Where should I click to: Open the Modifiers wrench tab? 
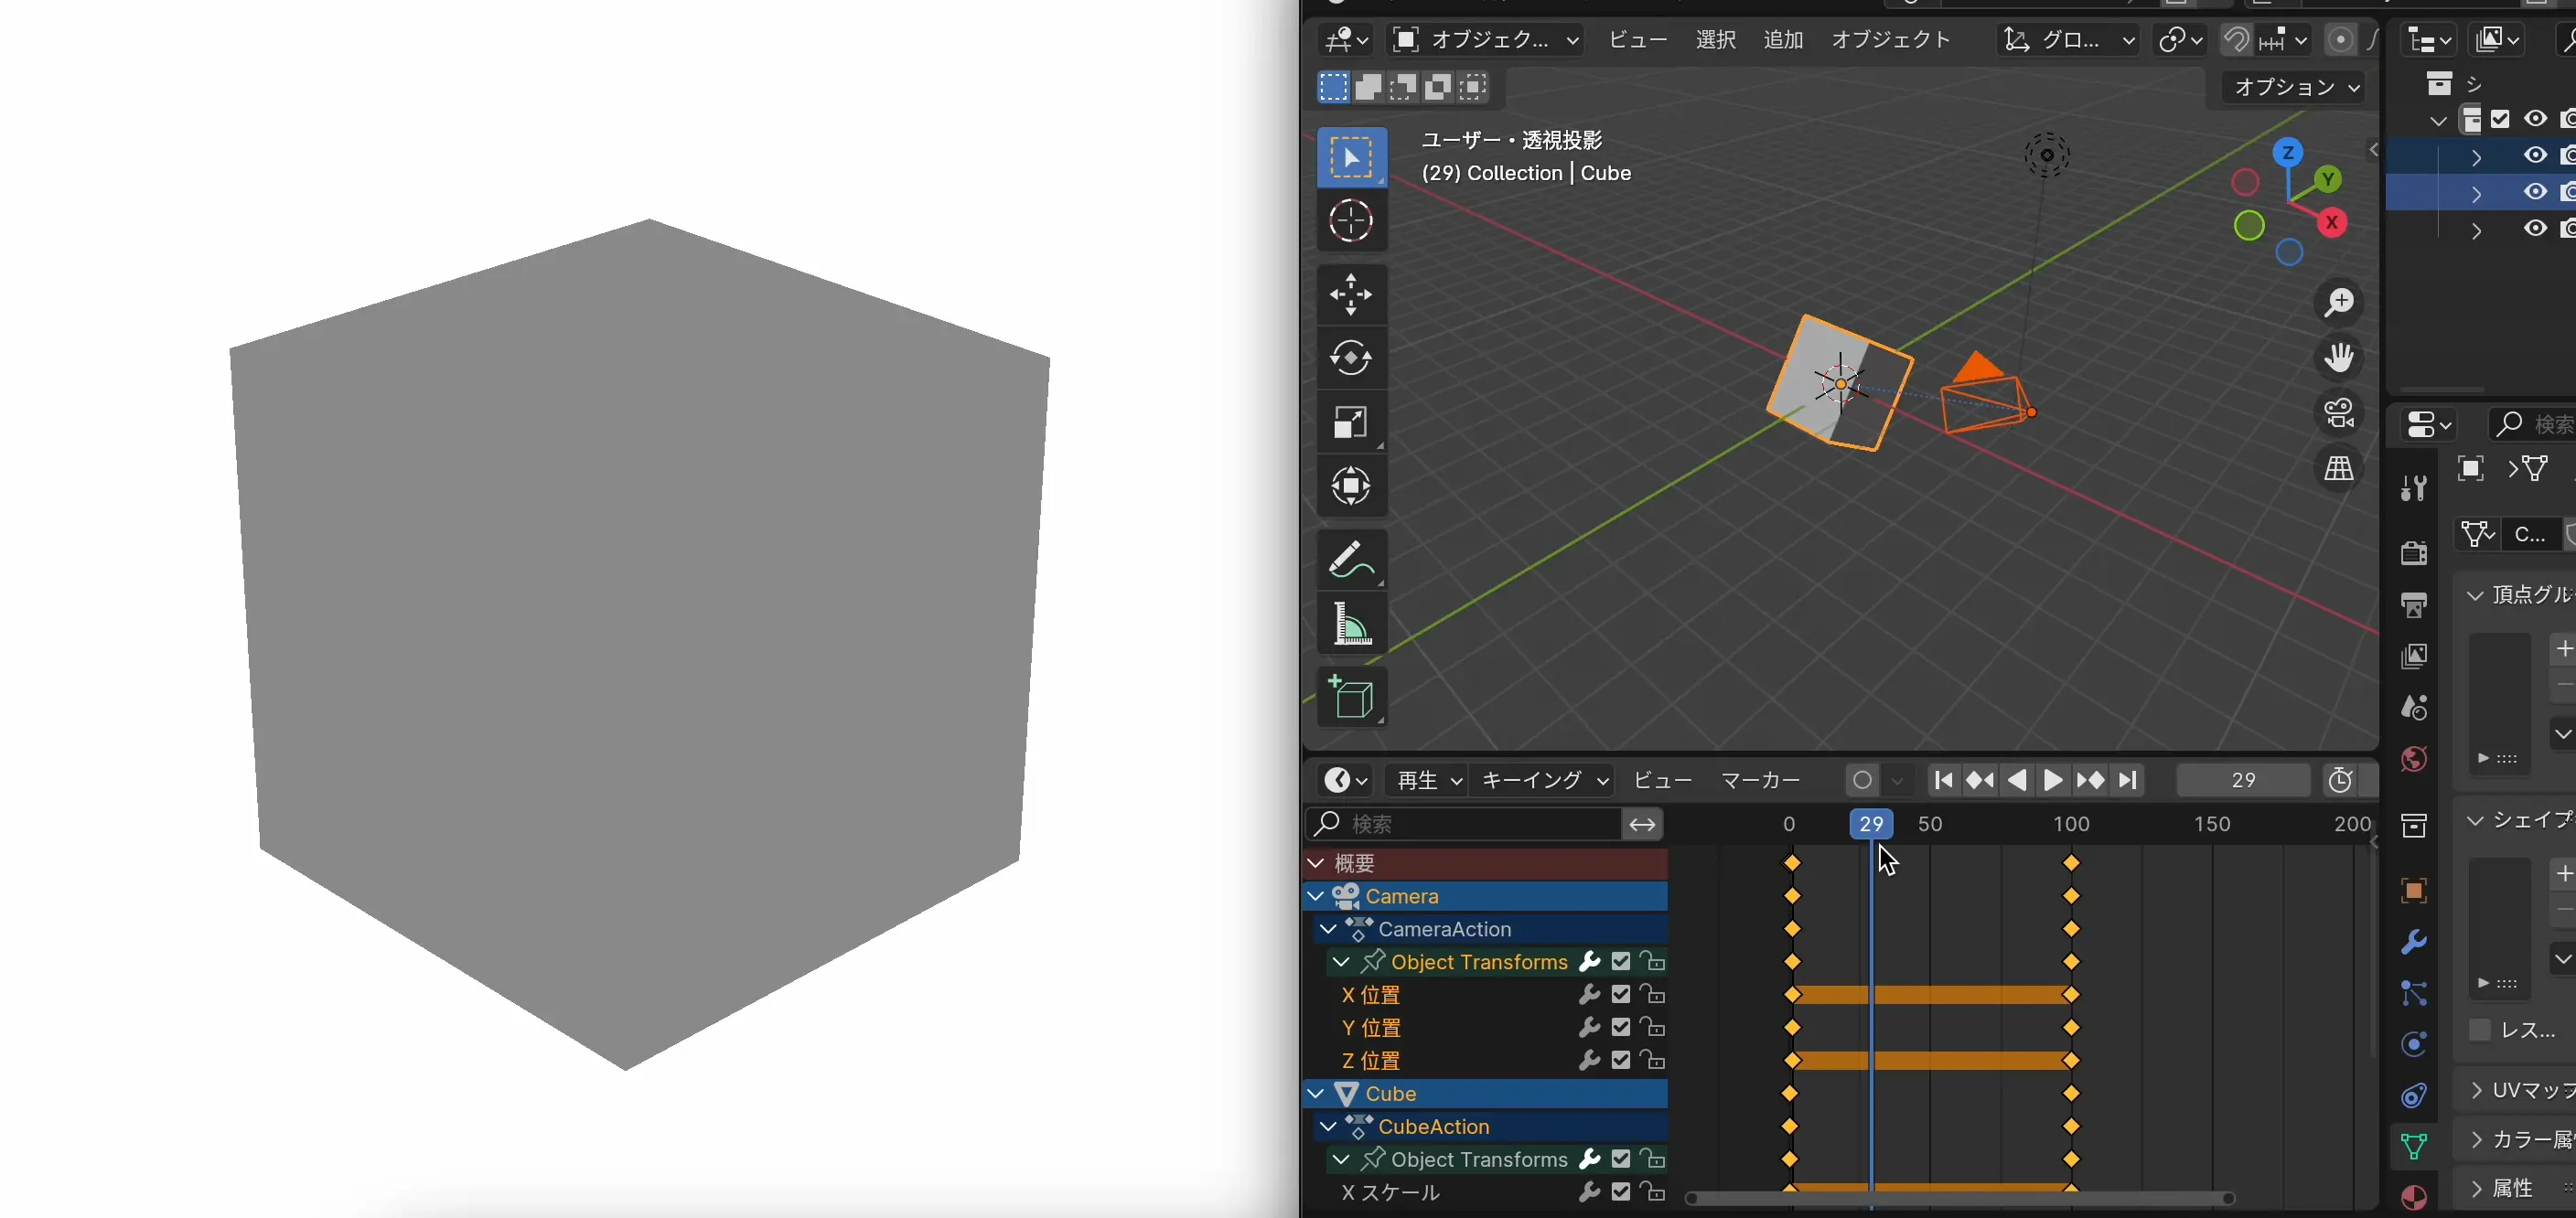pos(2414,942)
